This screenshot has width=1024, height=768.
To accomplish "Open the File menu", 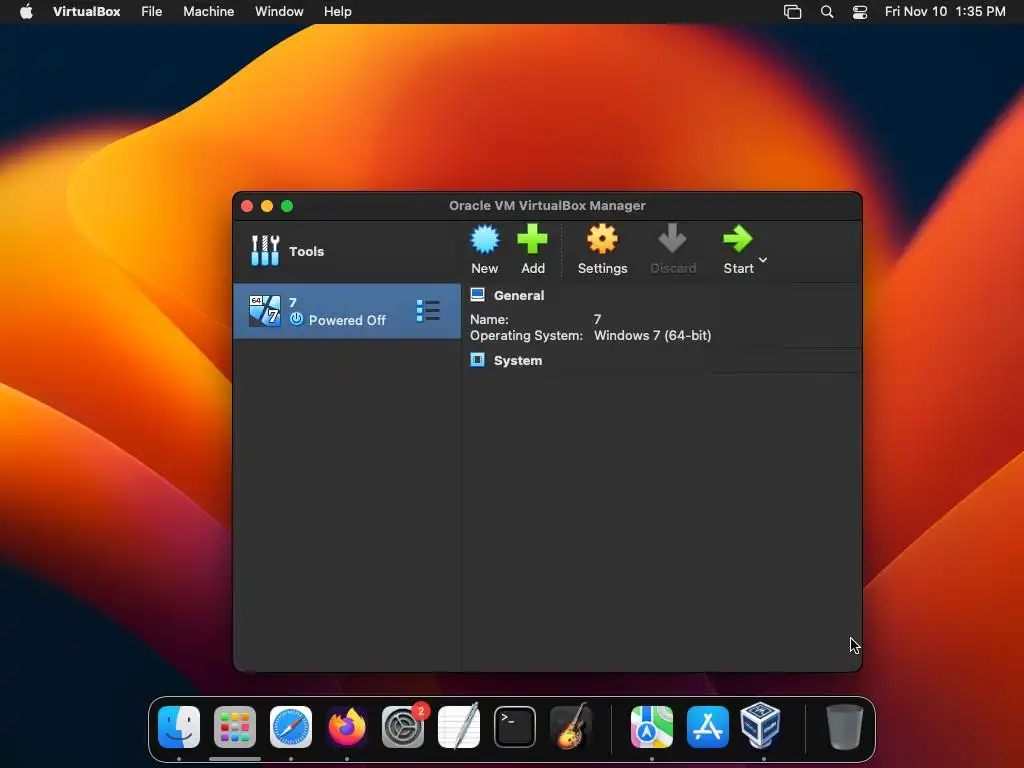I will tap(152, 11).
